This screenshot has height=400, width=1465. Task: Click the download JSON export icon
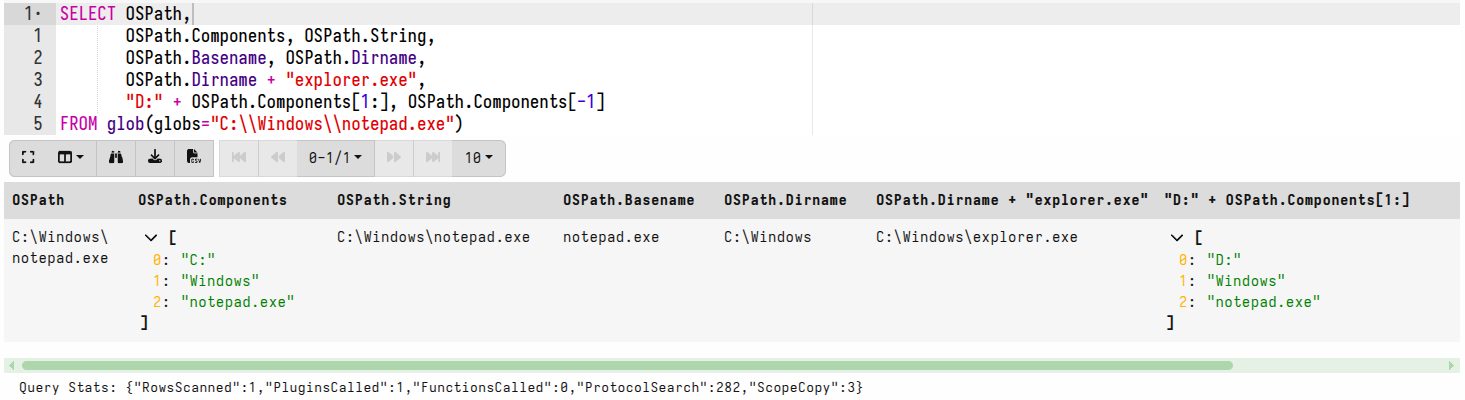pyautogui.click(x=154, y=158)
